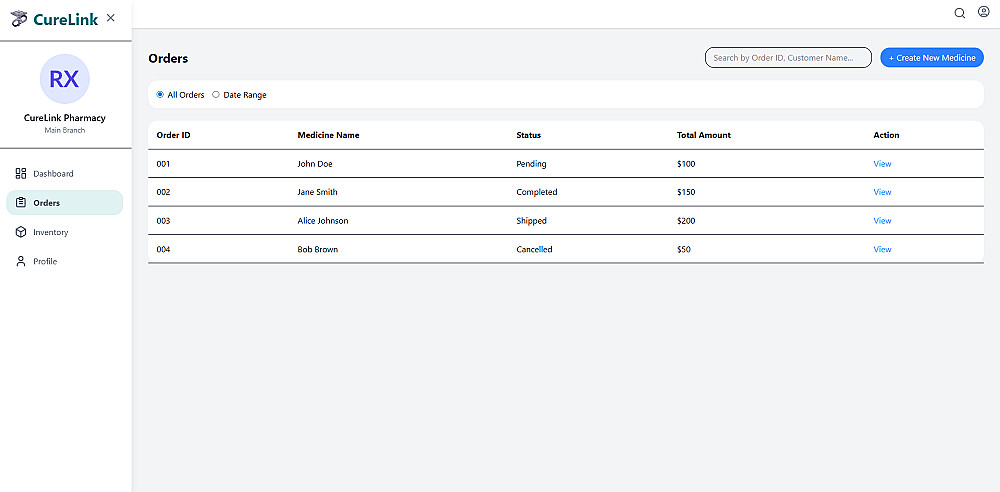This screenshot has width=1000, height=492.
Task: Select the All Orders radio button
Action: coord(160,95)
